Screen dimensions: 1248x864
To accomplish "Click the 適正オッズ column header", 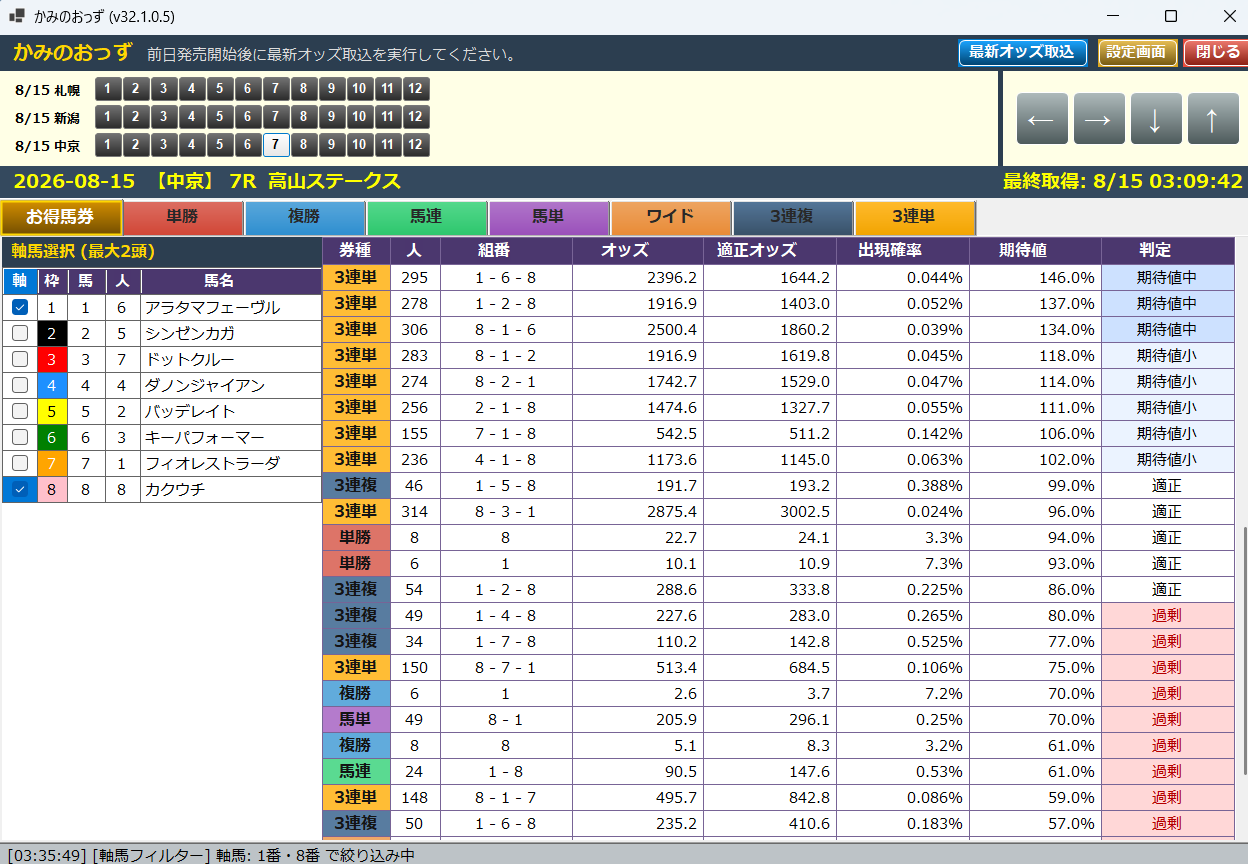I will [x=771, y=251].
